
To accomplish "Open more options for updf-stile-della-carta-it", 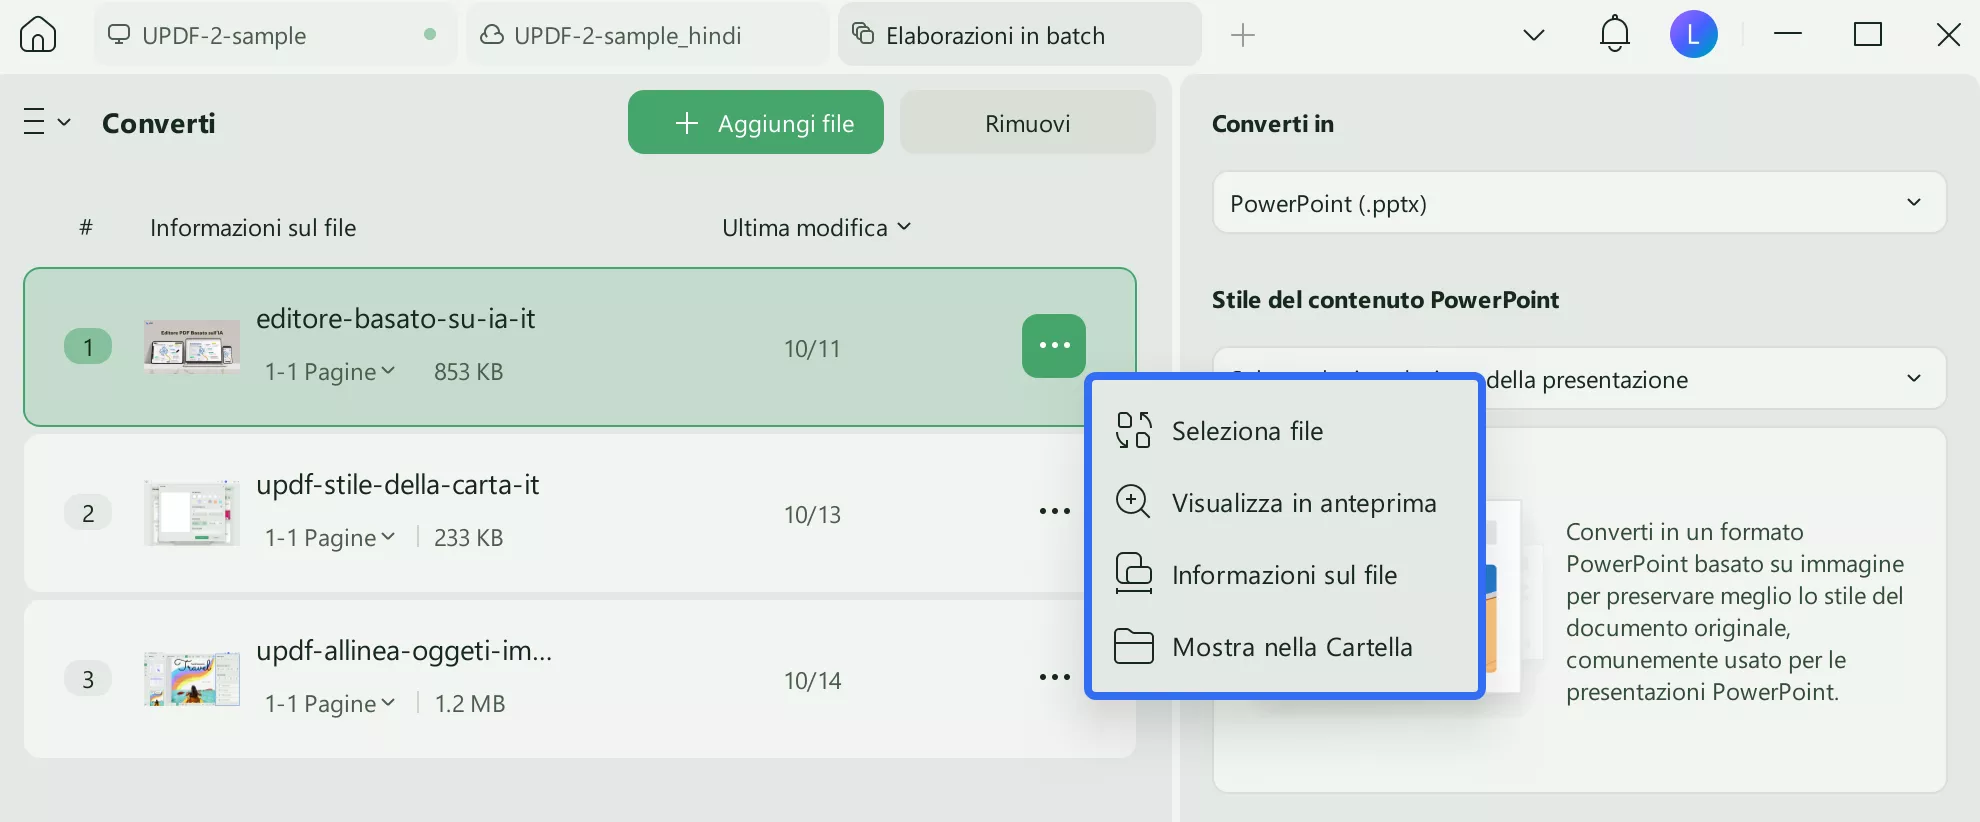I will pyautogui.click(x=1054, y=511).
